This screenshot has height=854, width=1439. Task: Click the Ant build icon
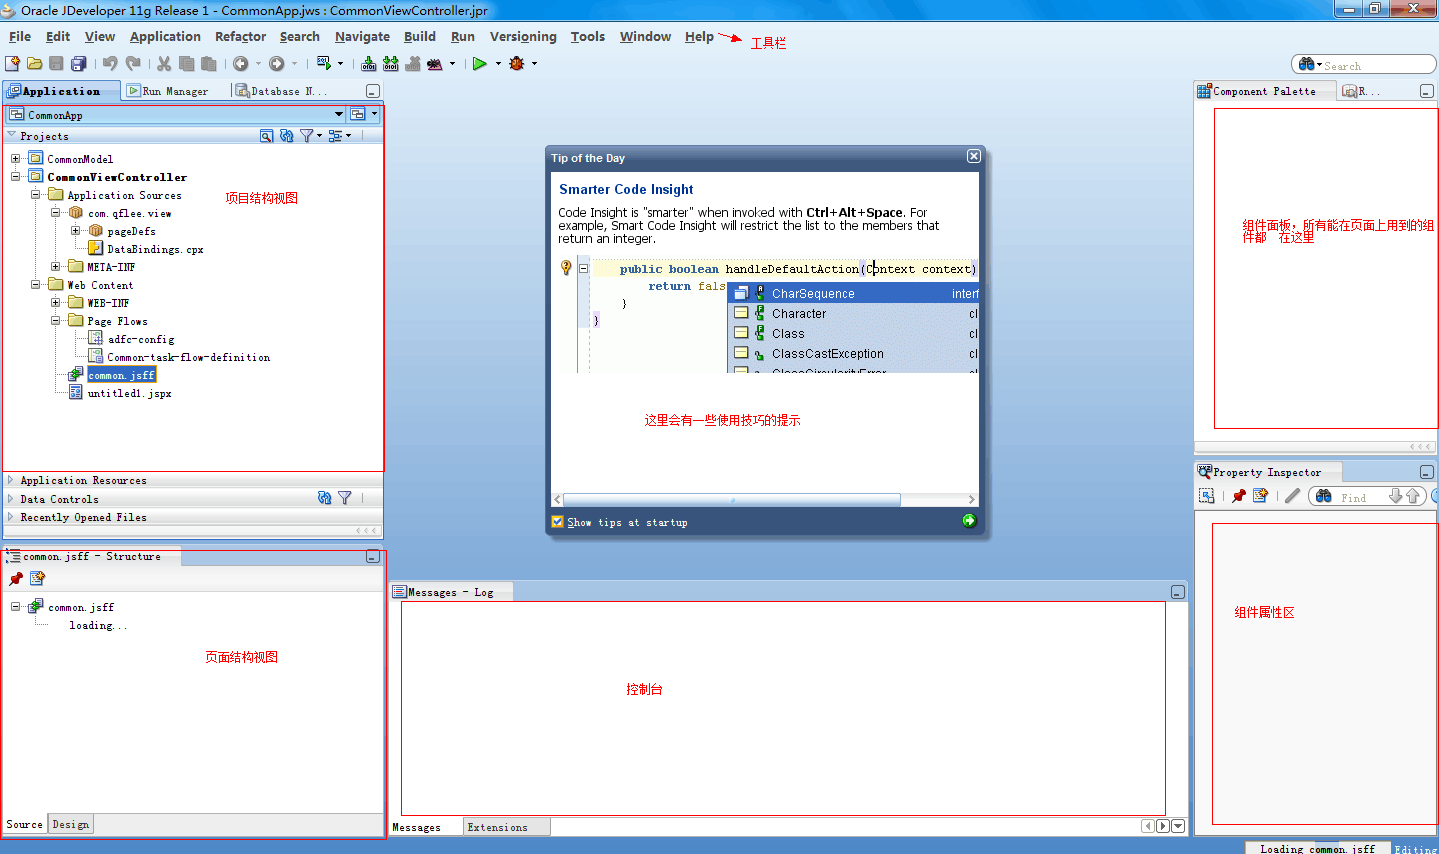[435, 63]
